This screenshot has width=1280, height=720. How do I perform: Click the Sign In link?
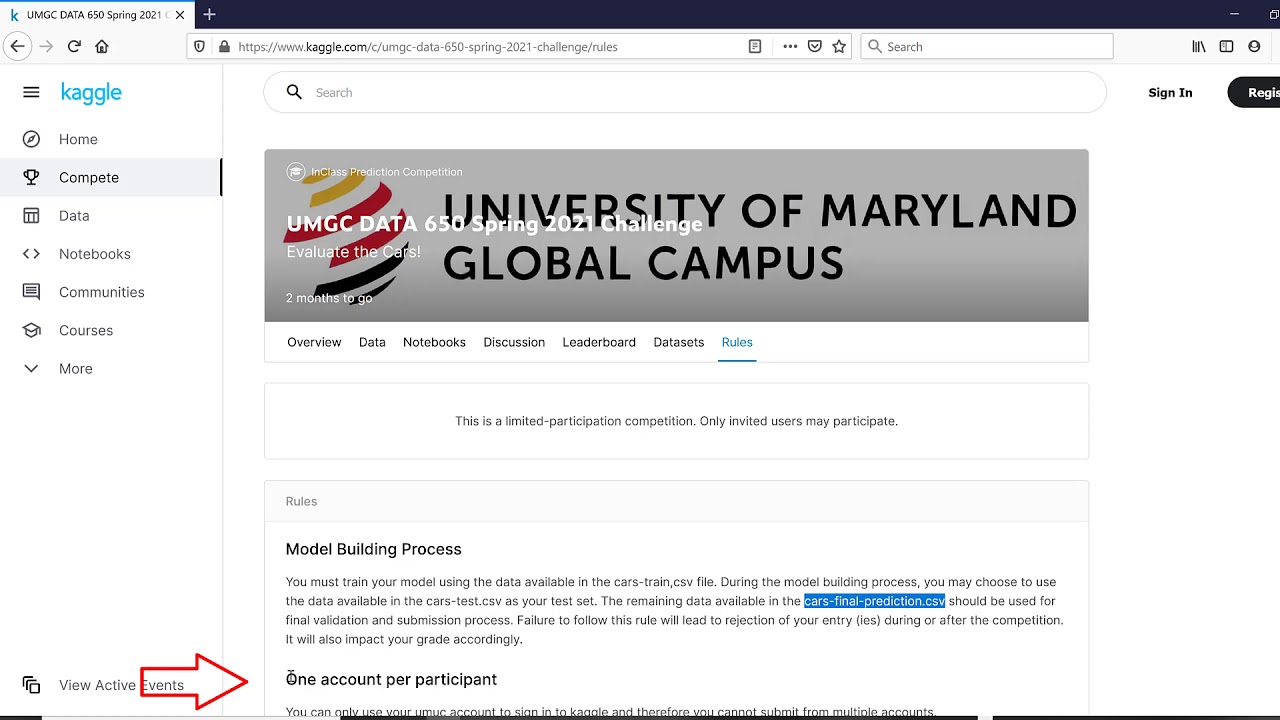[x=1170, y=92]
